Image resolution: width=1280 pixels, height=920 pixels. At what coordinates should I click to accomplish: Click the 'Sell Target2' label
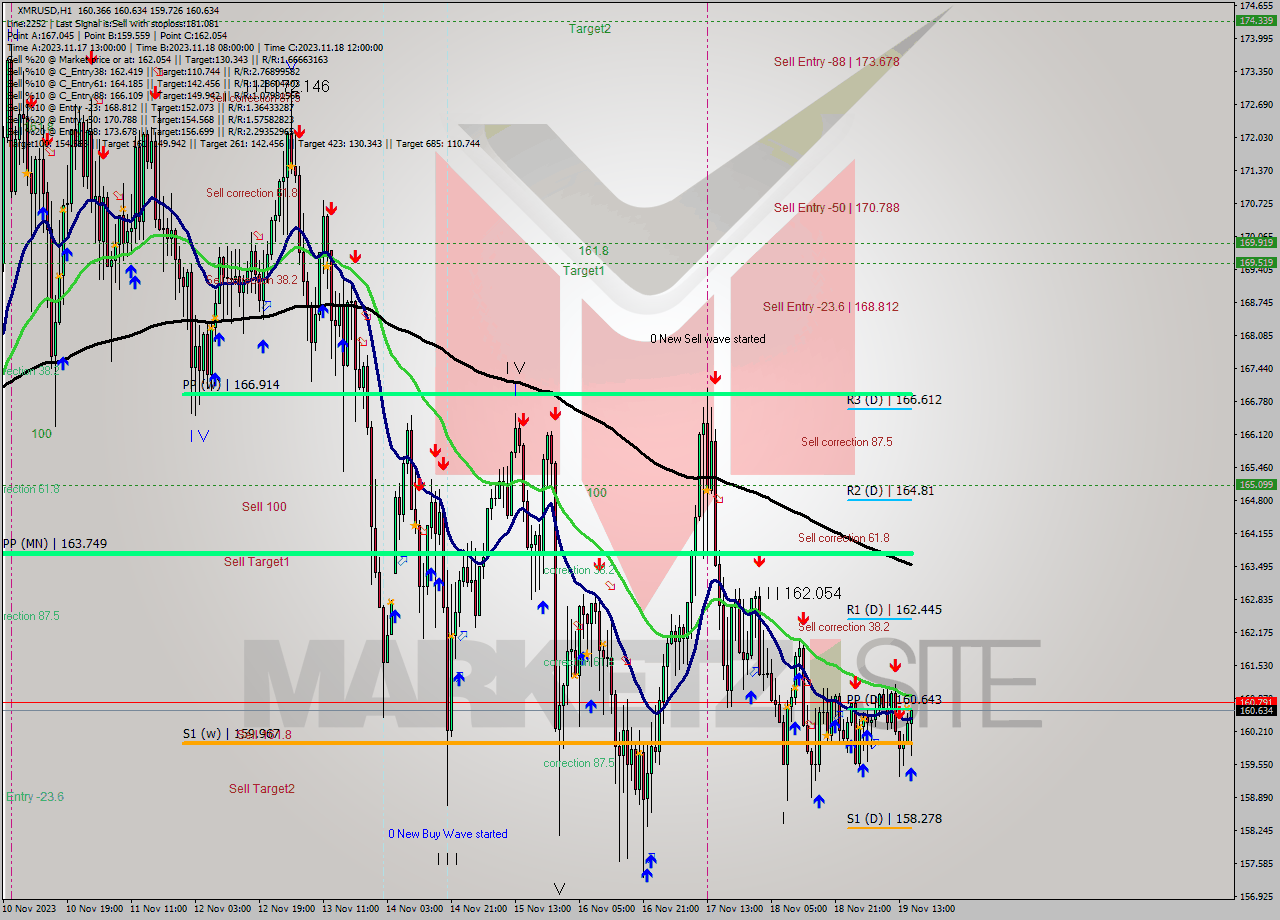pyautogui.click(x=262, y=789)
